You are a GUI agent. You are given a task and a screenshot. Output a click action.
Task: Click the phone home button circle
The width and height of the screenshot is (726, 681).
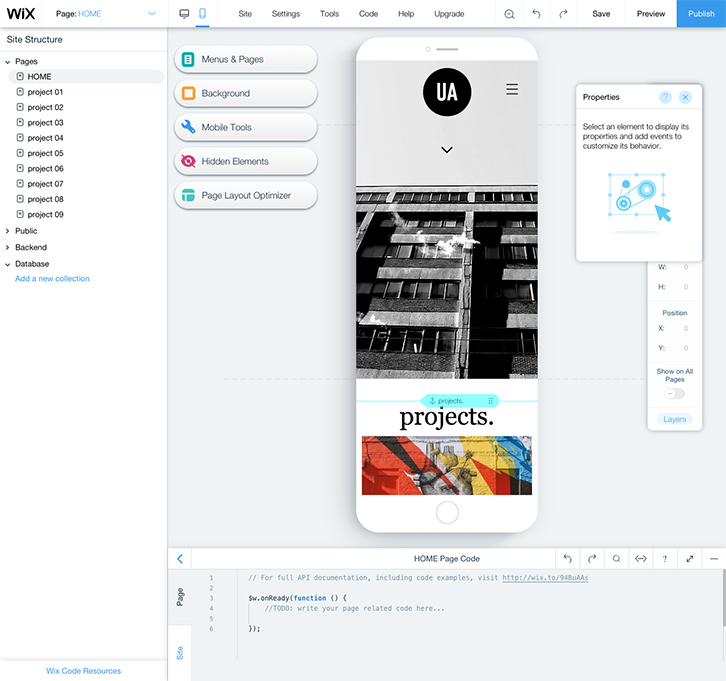click(447, 512)
